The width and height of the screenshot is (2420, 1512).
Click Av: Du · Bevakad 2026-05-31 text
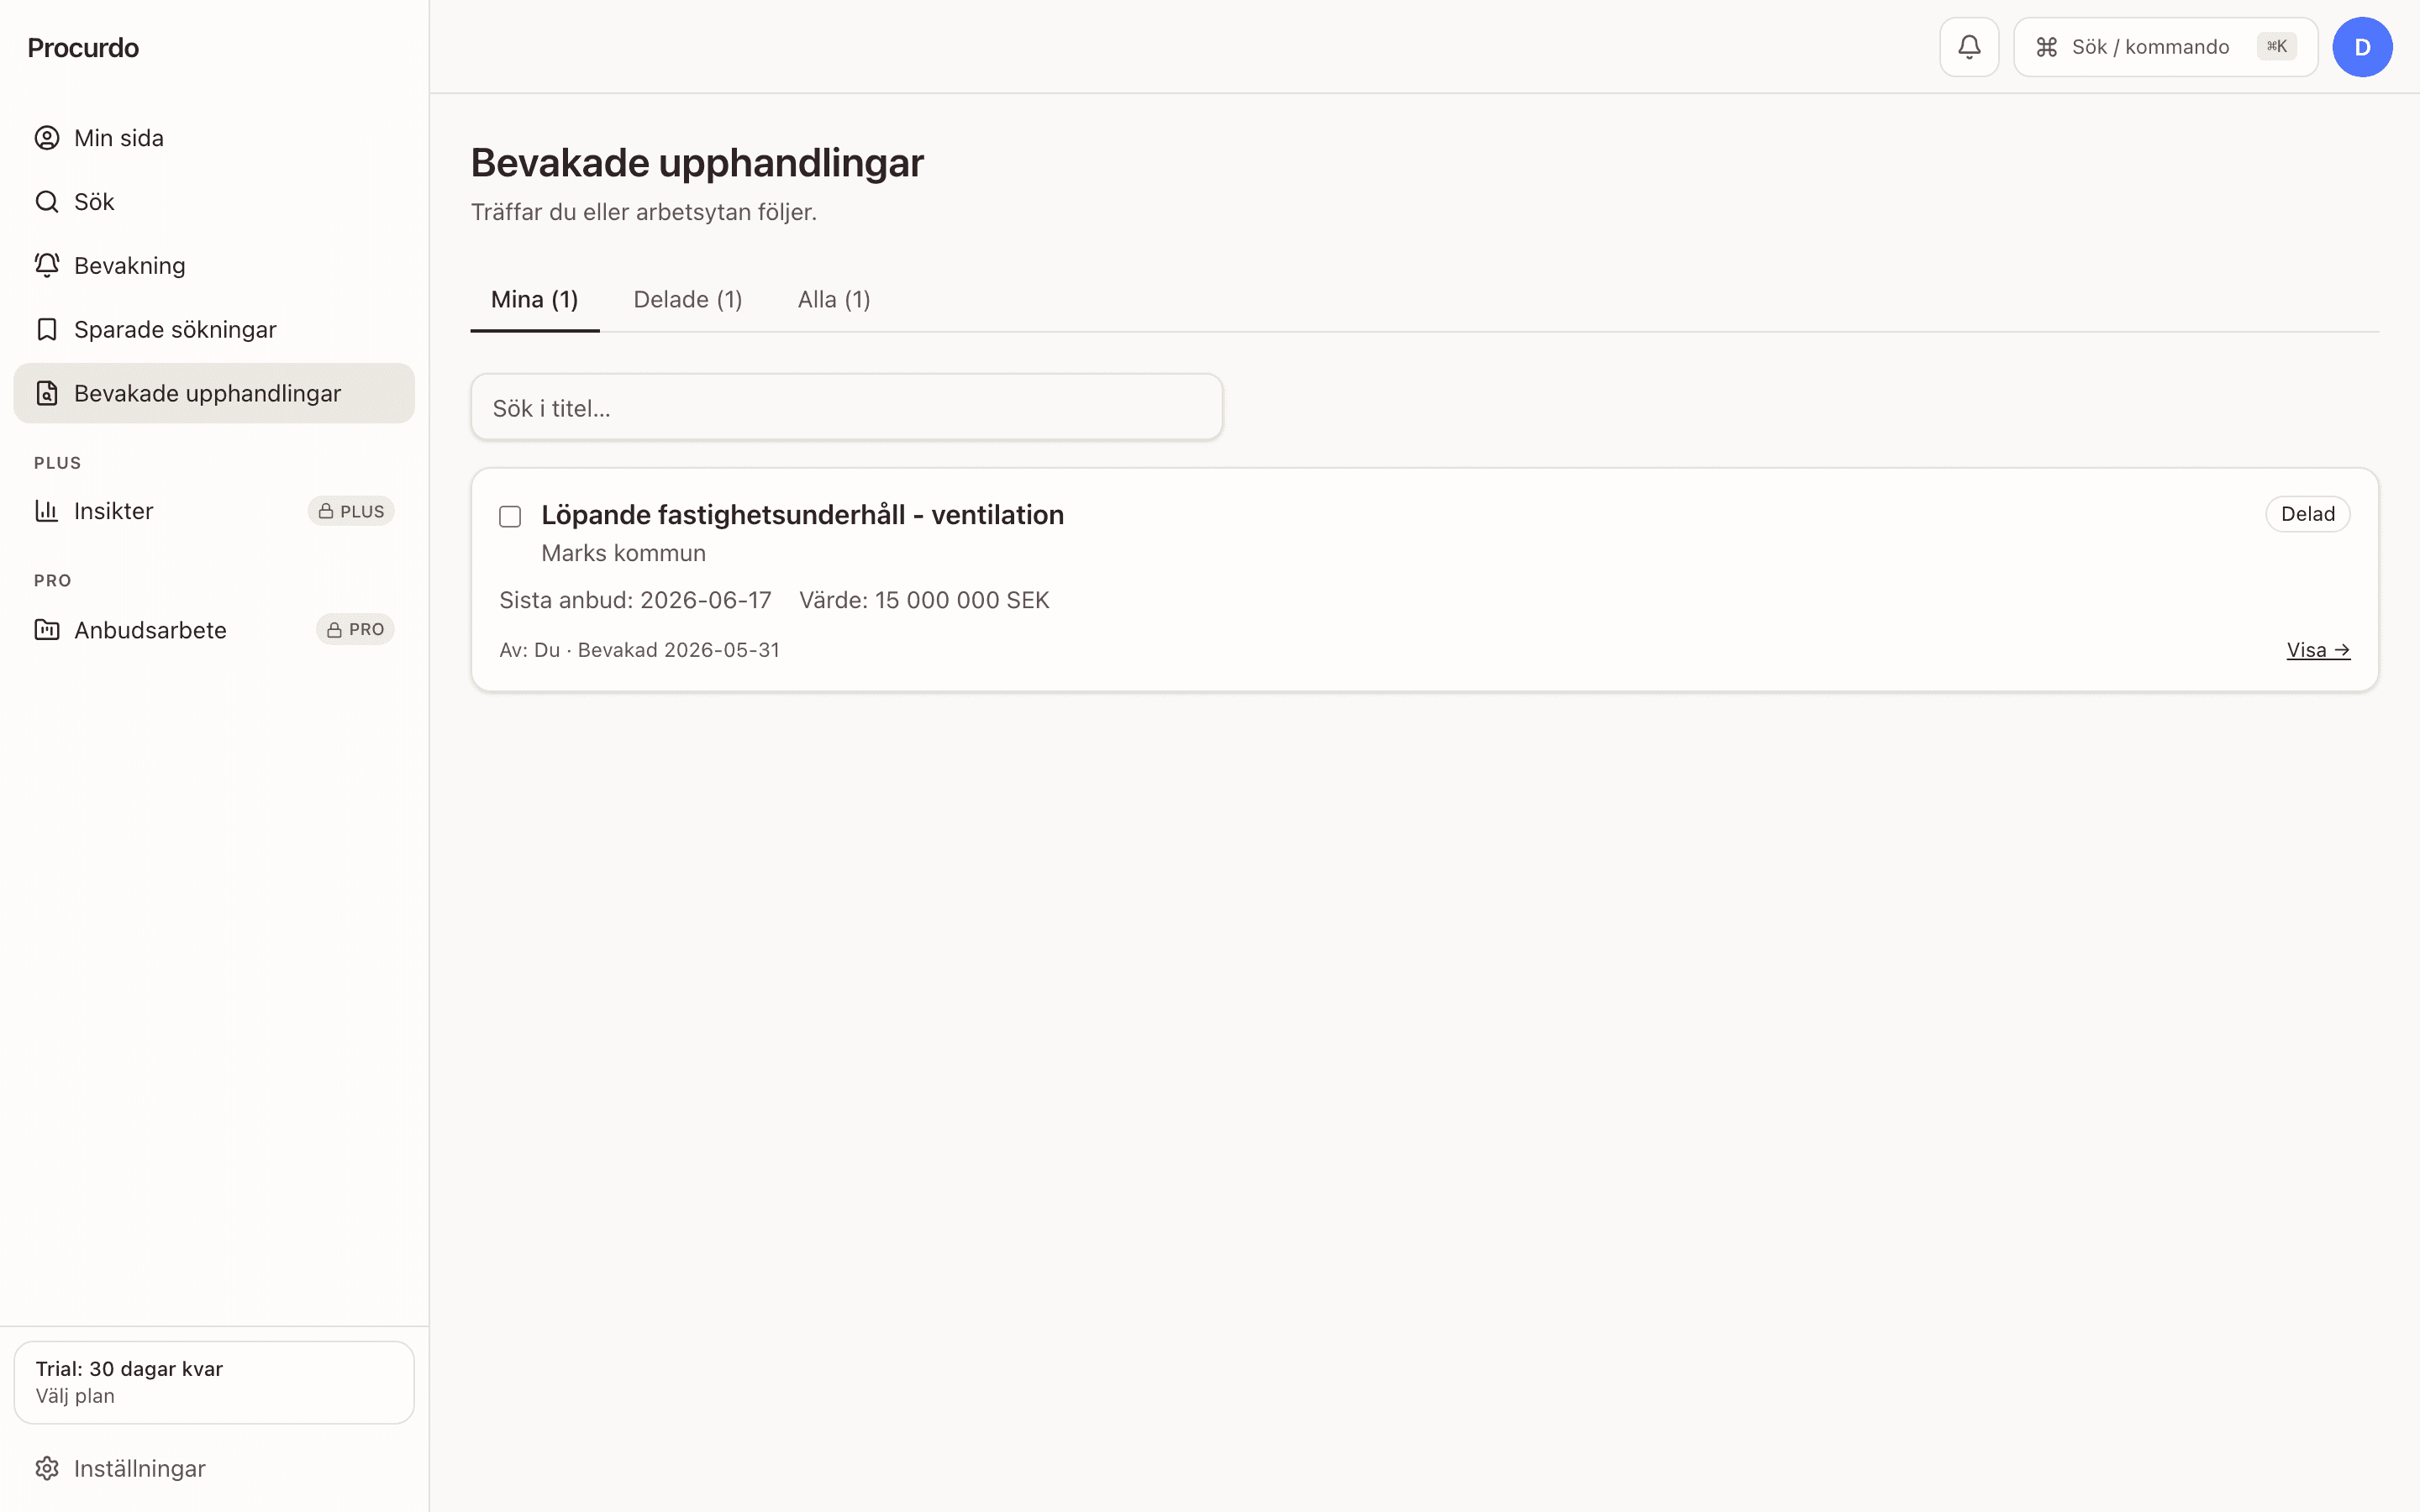pyautogui.click(x=639, y=650)
